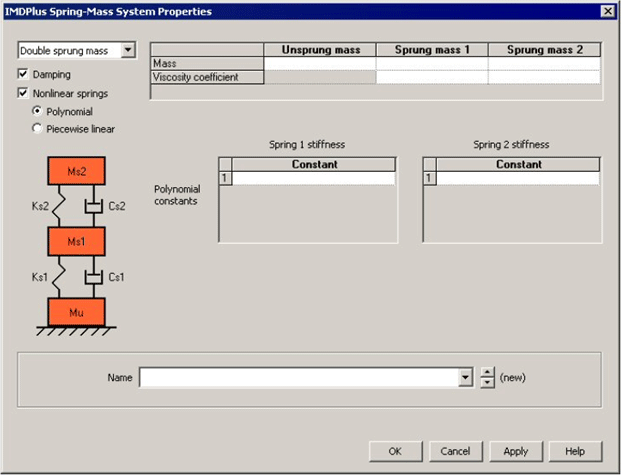The width and height of the screenshot is (621, 475).
Task: Click into the Name text field
Action: 299,378
